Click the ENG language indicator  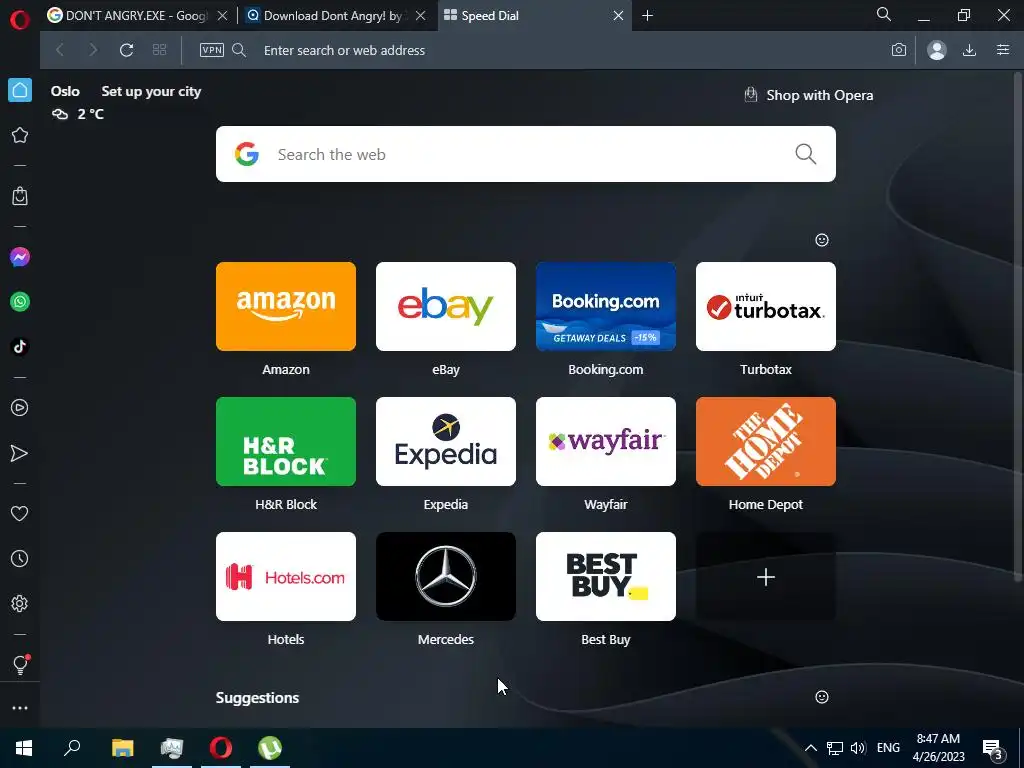coord(888,748)
